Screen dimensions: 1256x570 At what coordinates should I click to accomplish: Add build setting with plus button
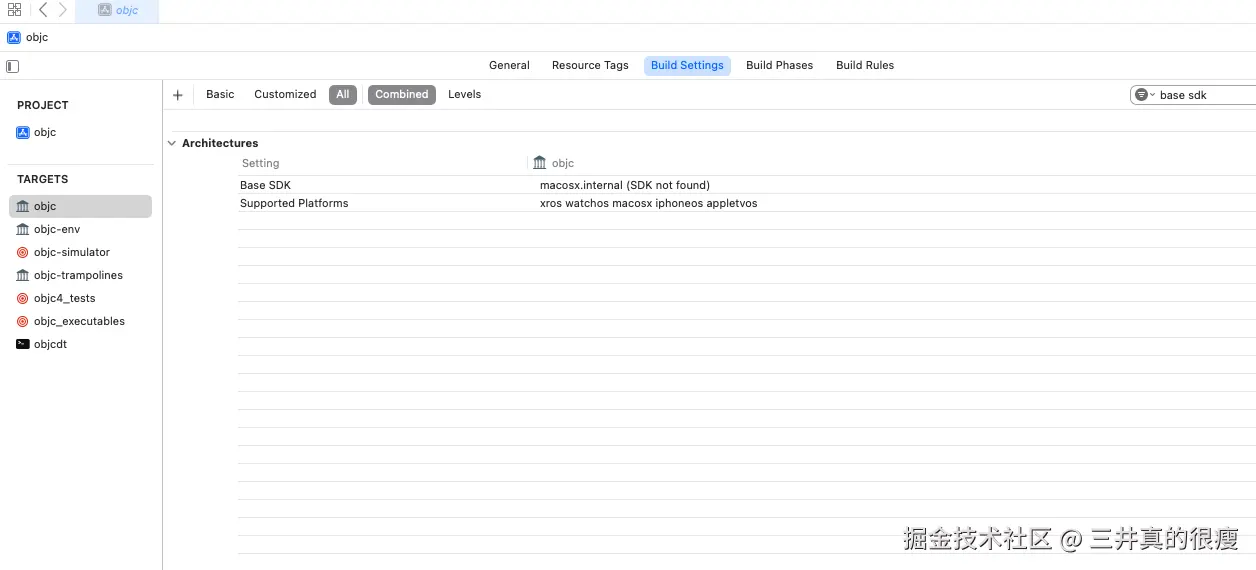(178, 95)
